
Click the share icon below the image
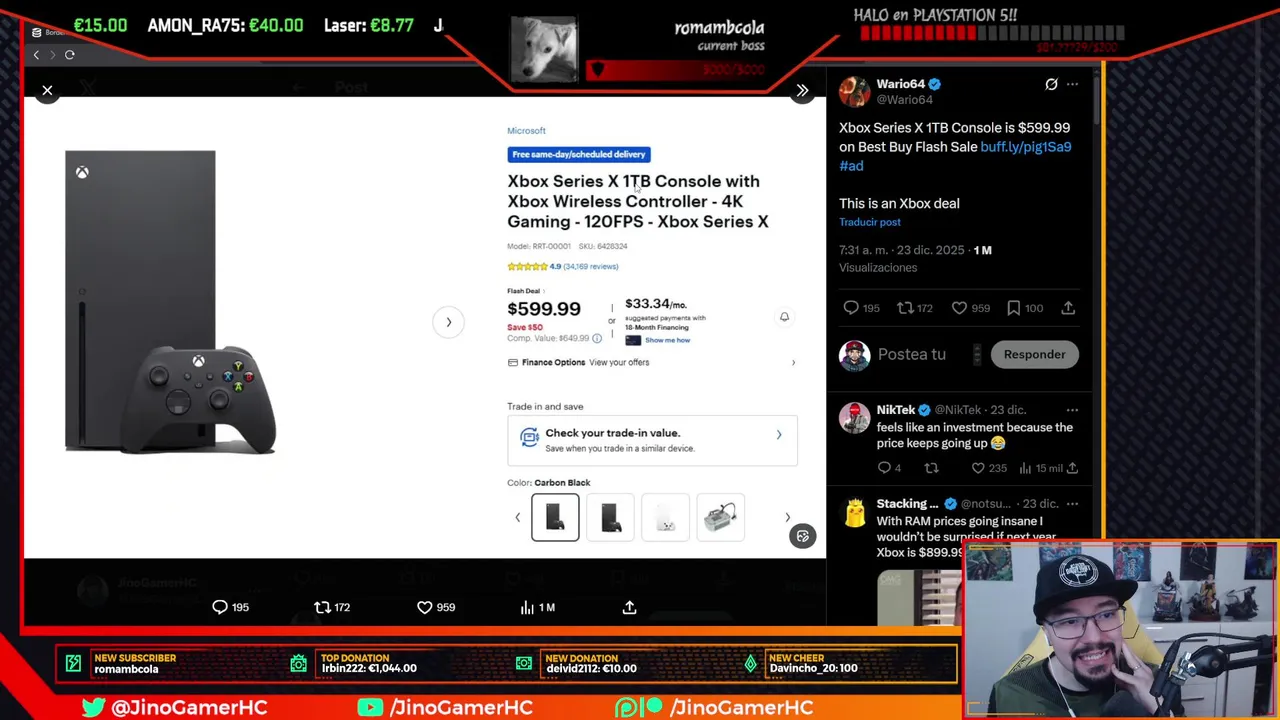(629, 607)
